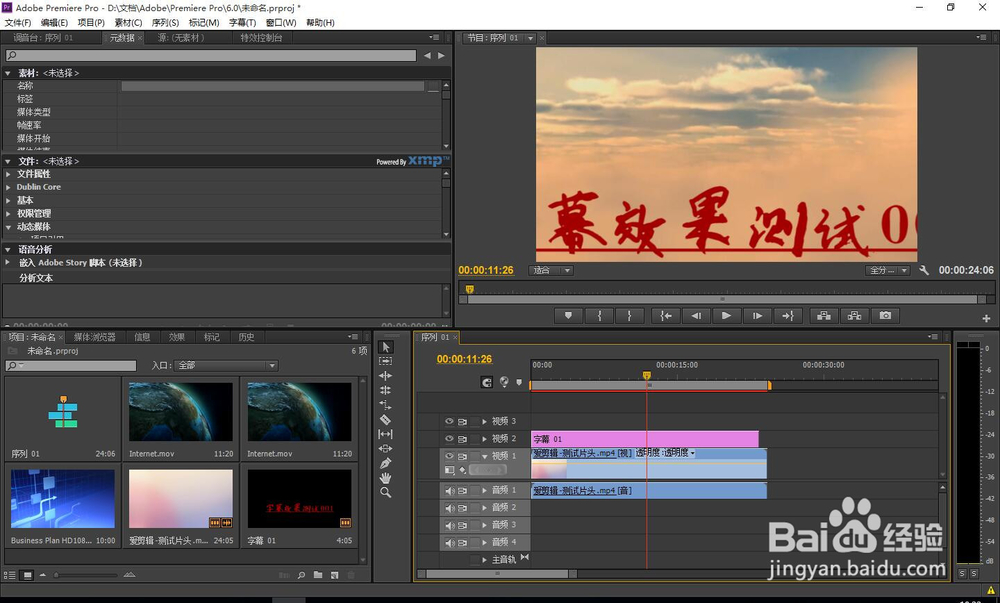The width and height of the screenshot is (1000, 603).
Task: Open the button editor plus icon
Action: click(x=986, y=318)
